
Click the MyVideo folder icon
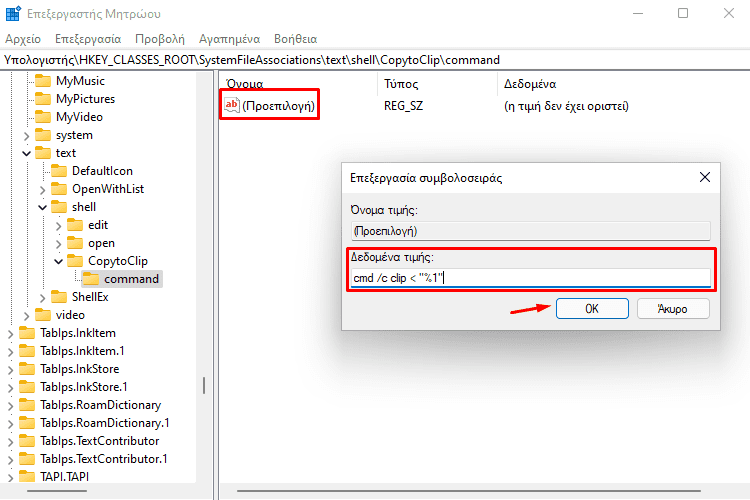(x=43, y=117)
